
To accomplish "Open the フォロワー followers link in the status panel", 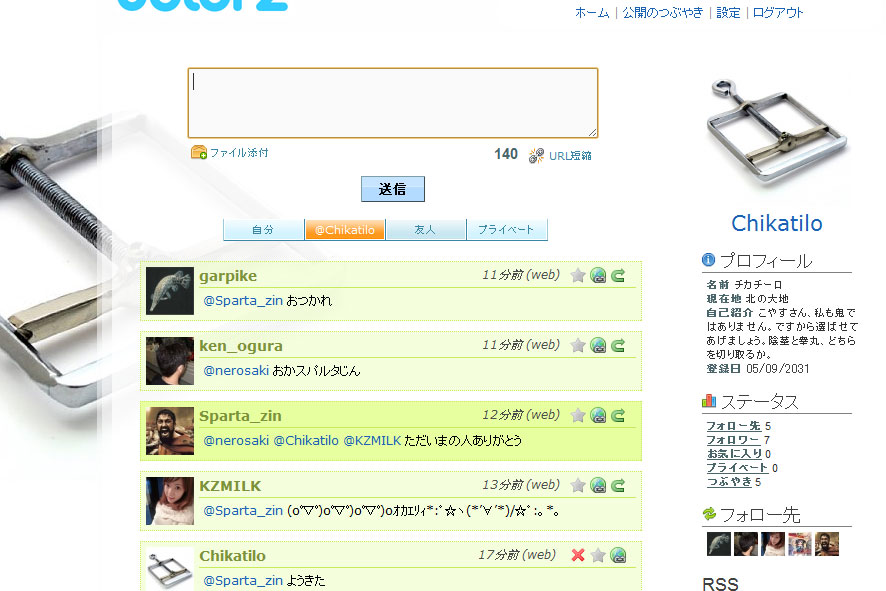I will tap(733, 440).
